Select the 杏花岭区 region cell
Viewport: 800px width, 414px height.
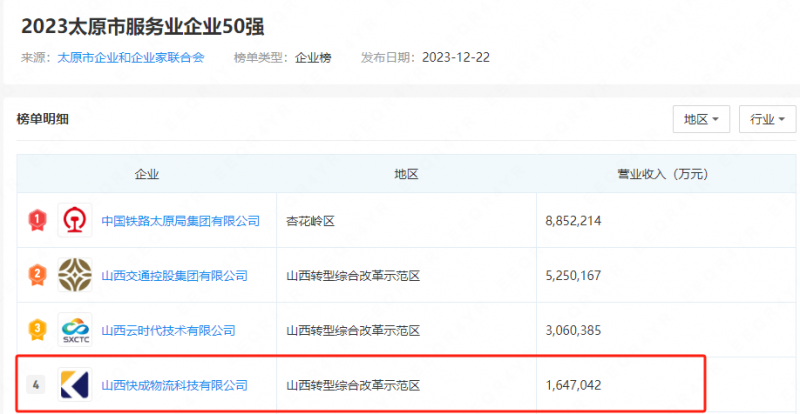pos(310,221)
